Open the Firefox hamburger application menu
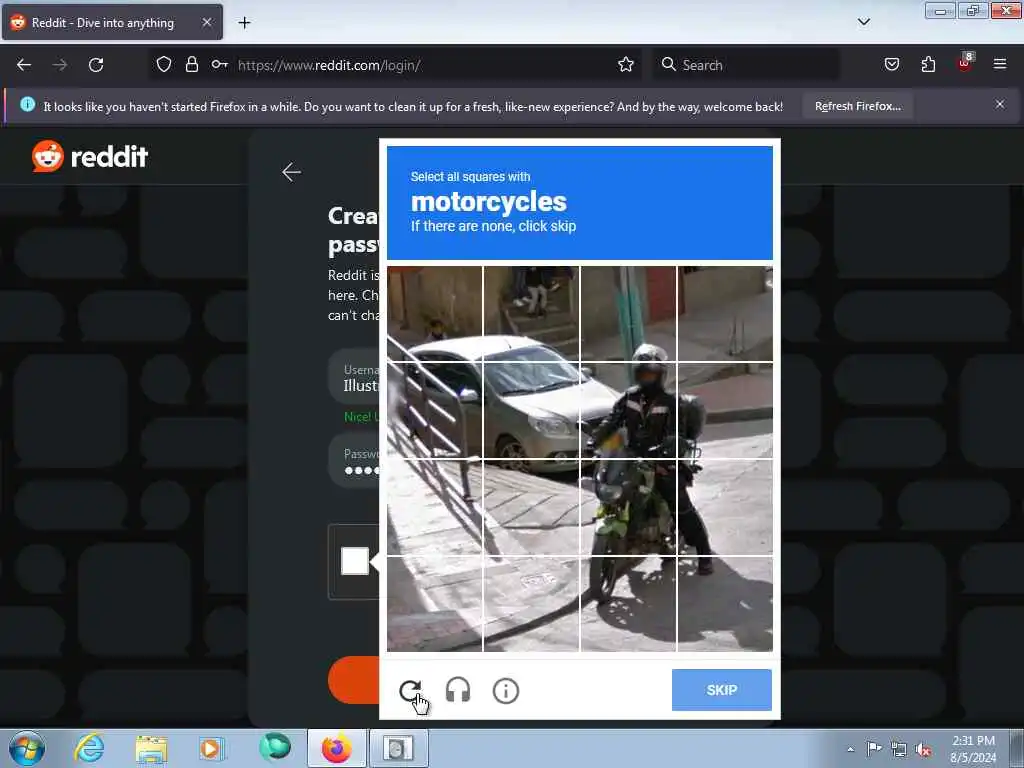This screenshot has height=768, width=1024. 1000,65
